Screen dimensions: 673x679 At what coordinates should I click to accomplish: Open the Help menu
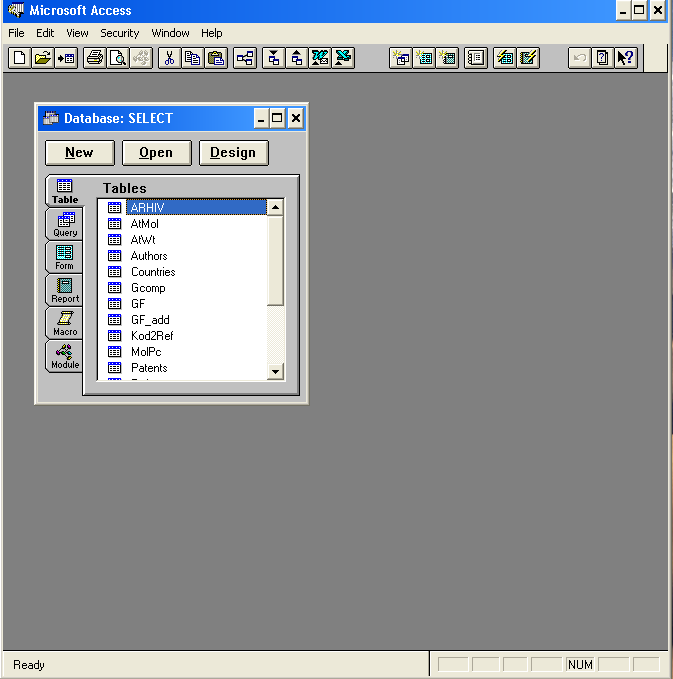coord(211,33)
